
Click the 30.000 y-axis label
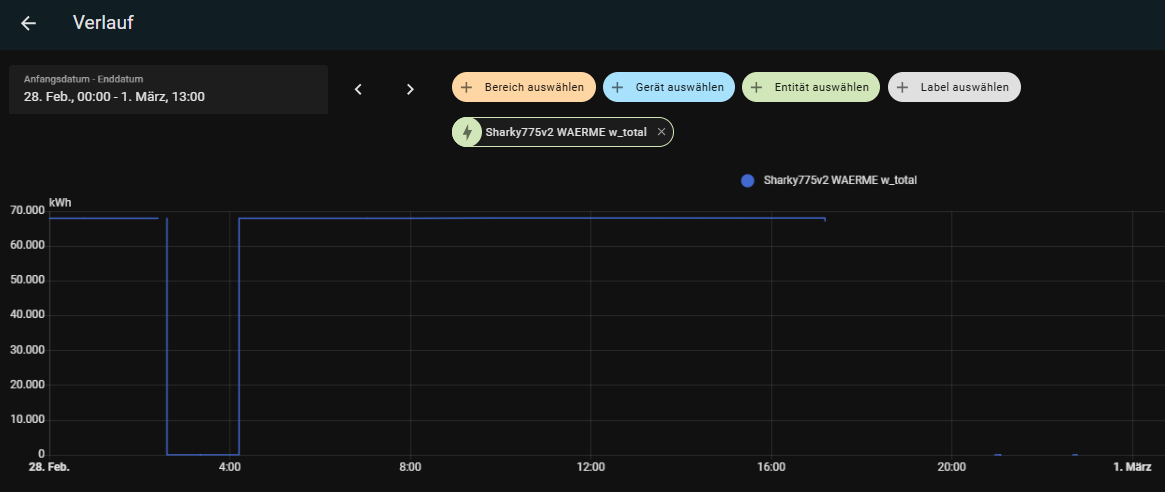coord(27,350)
